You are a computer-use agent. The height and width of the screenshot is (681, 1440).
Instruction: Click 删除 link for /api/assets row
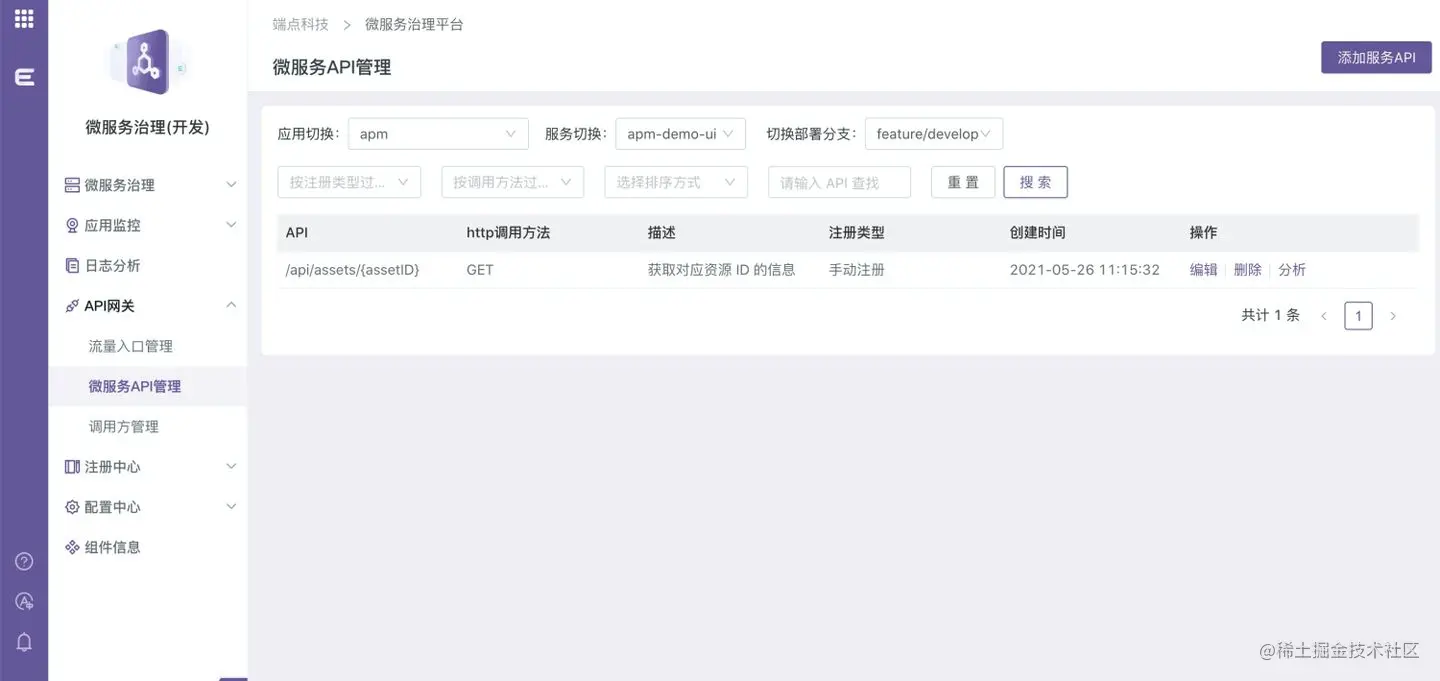(1247, 270)
